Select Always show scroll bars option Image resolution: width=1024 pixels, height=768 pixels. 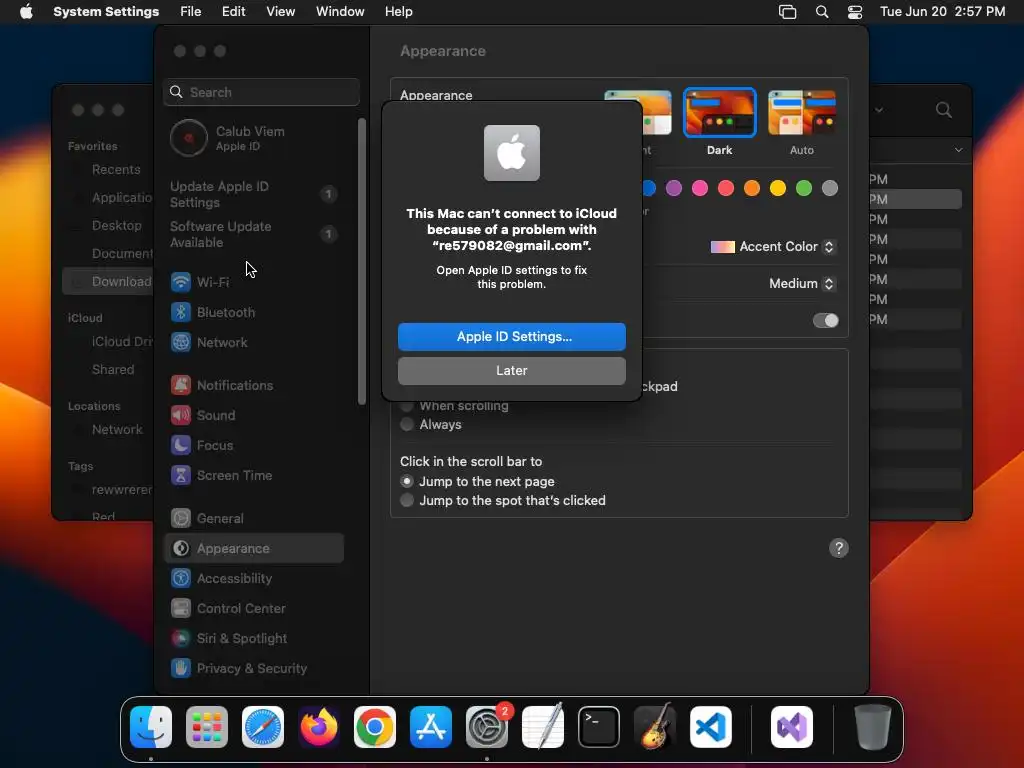pyautogui.click(x=407, y=424)
